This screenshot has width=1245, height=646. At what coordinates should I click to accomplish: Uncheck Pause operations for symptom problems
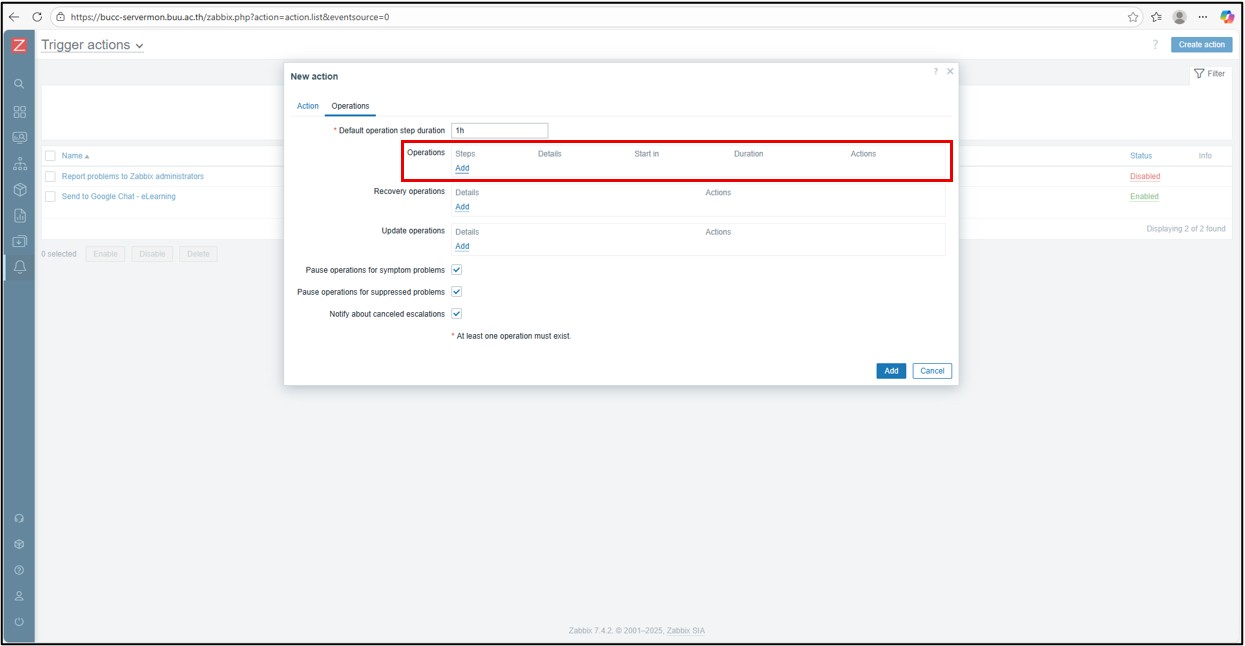coord(457,270)
